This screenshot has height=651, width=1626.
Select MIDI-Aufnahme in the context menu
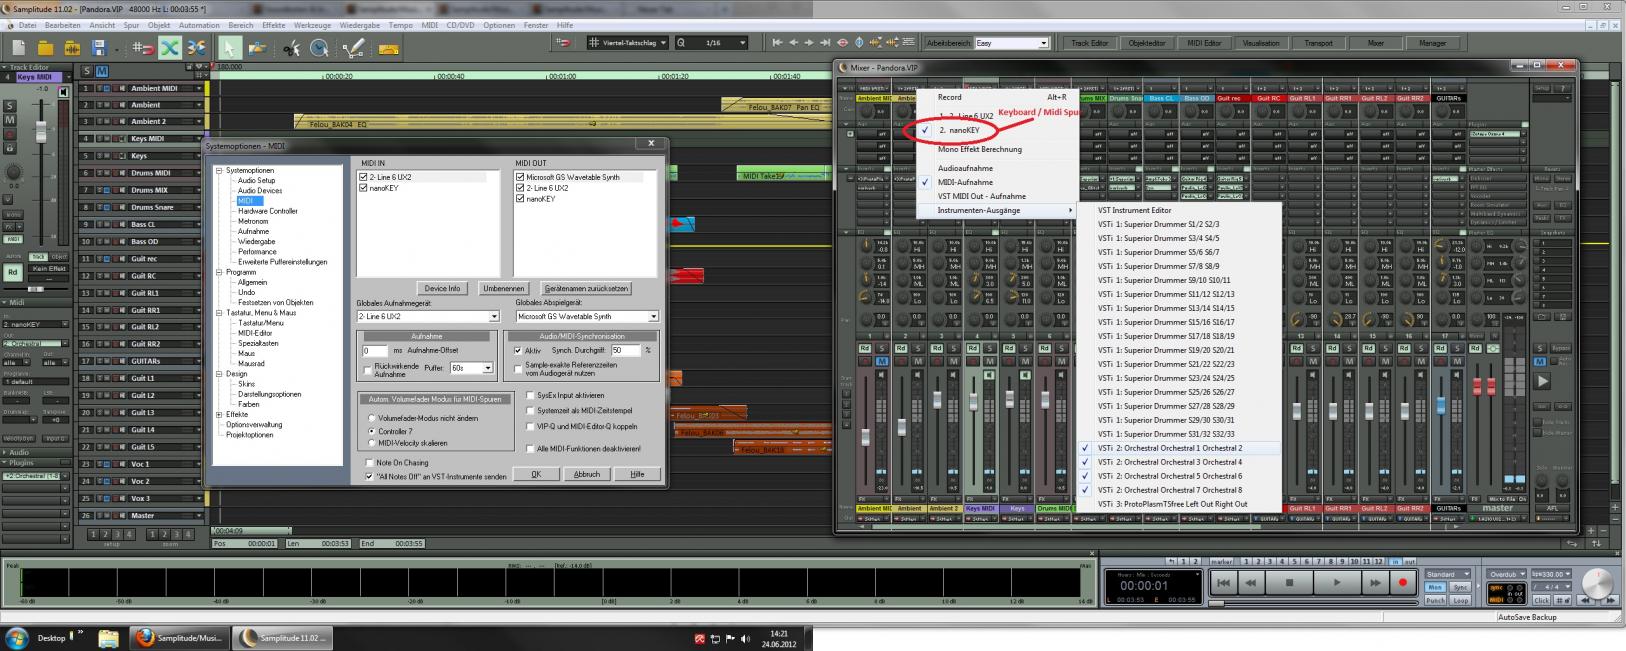[965, 183]
